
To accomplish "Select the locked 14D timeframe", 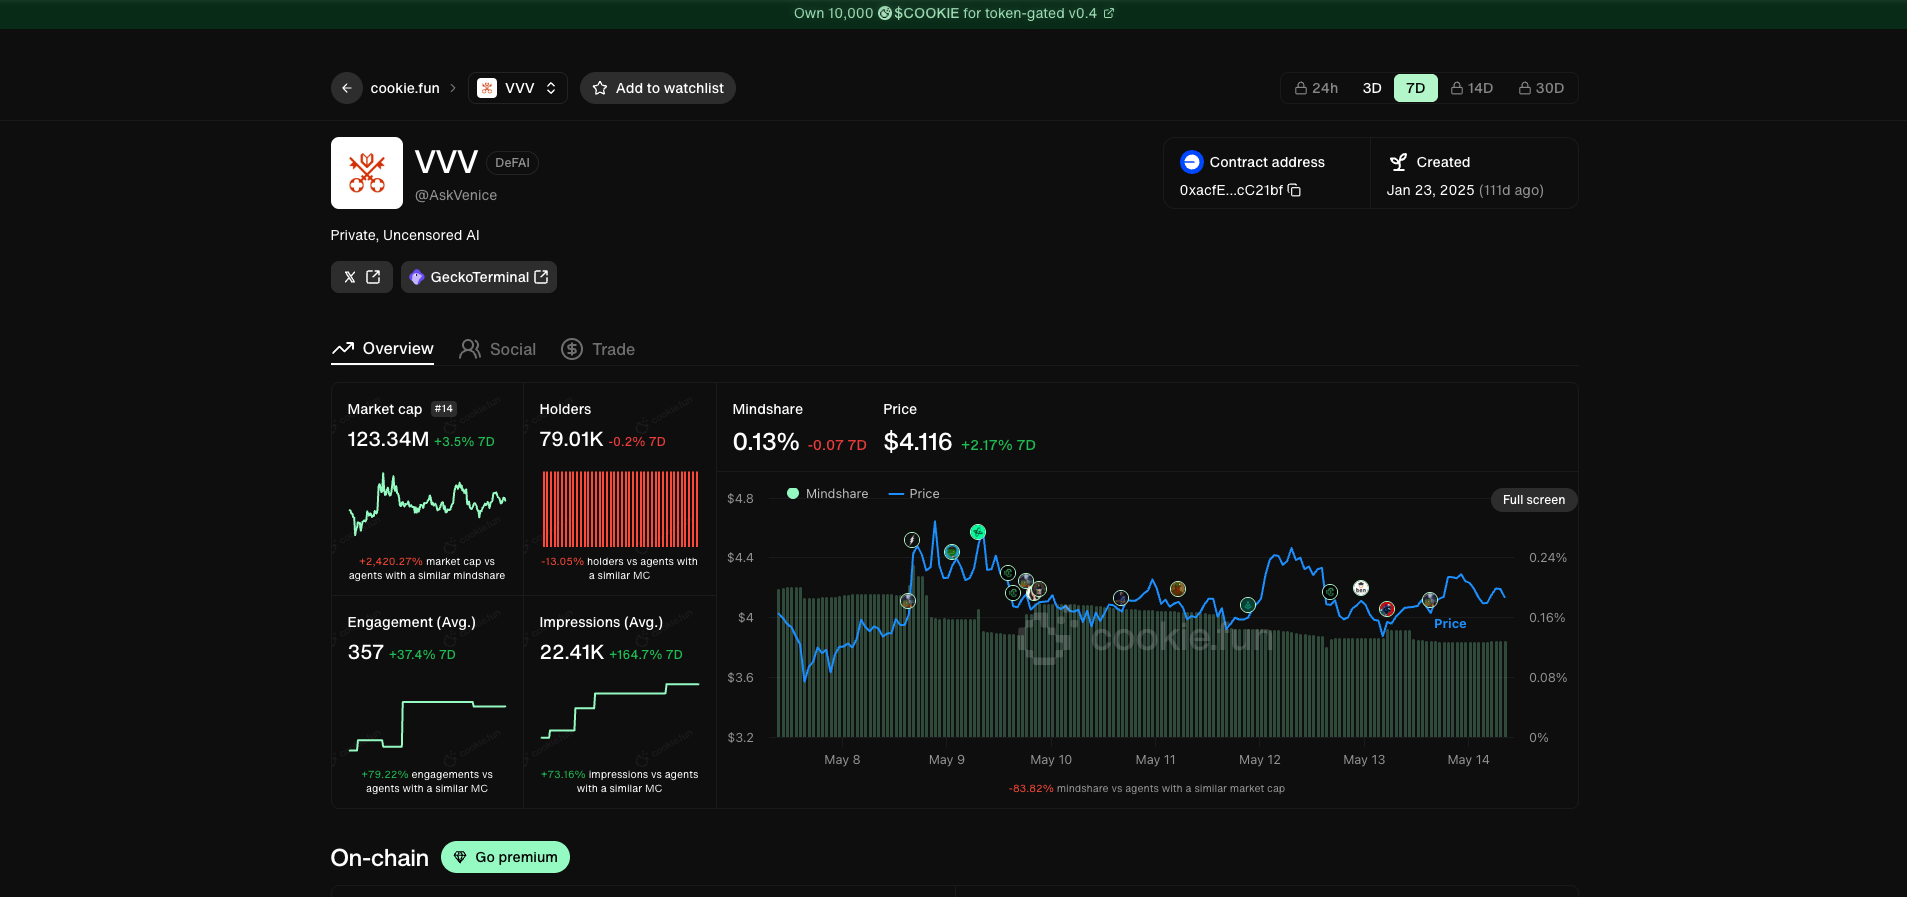I will click(x=1472, y=88).
